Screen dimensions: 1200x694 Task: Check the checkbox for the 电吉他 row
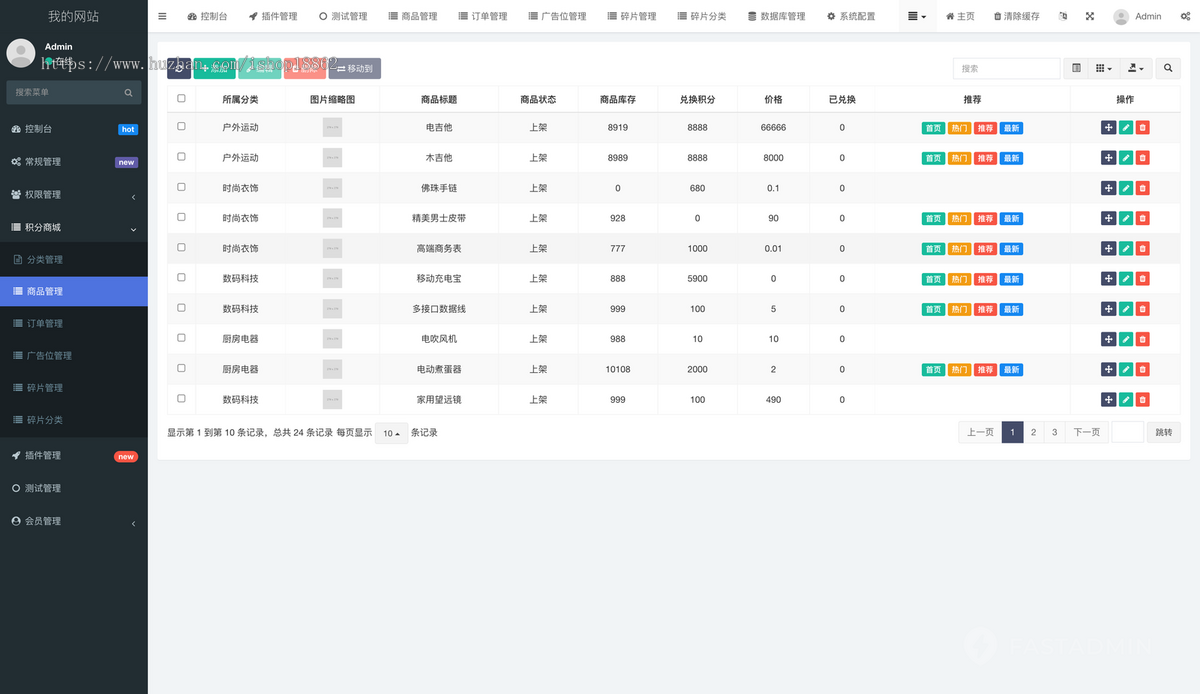pyautogui.click(x=181, y=127)
